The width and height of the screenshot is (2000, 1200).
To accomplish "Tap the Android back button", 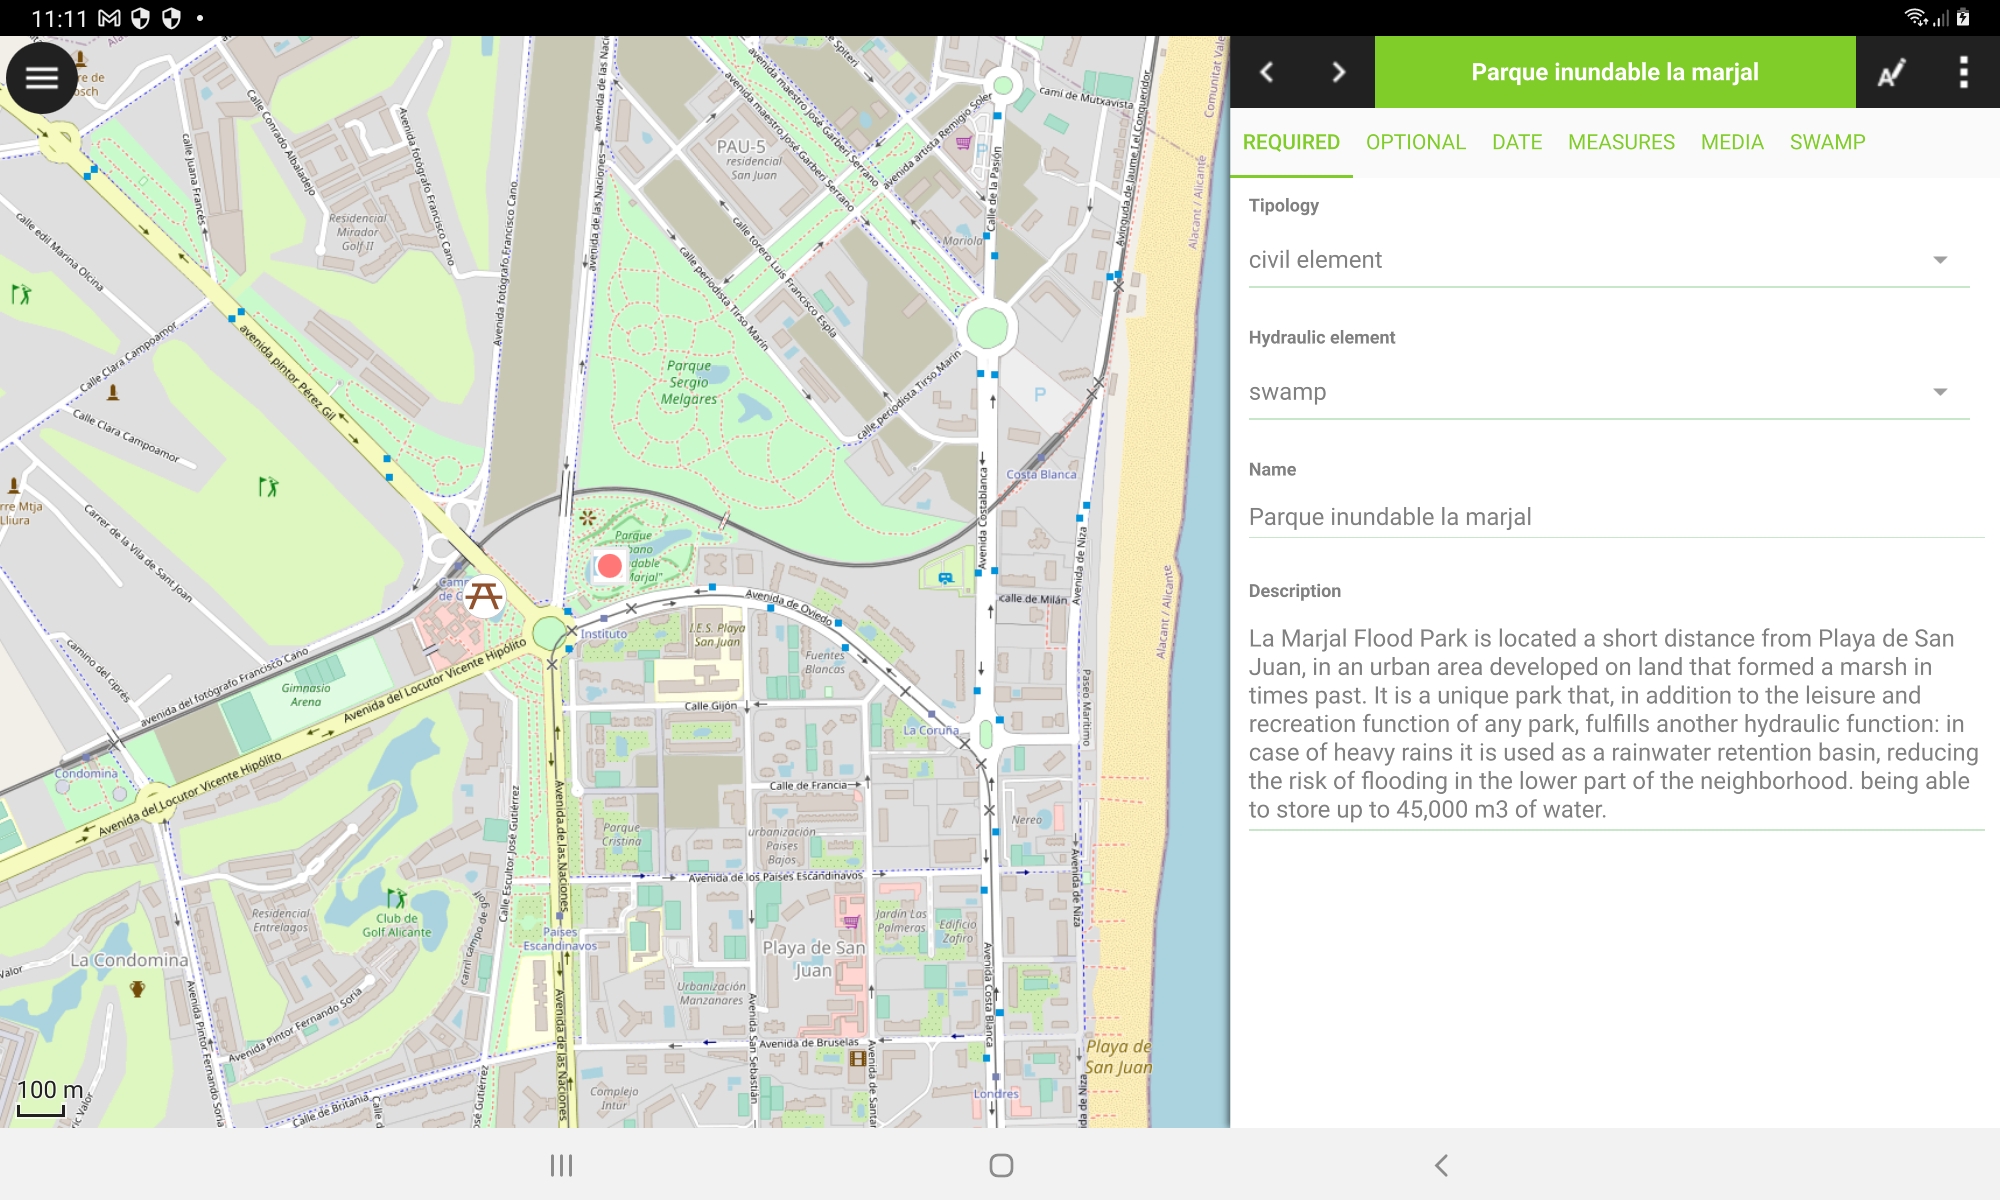I will pyautogui.click(x=1441, y=1165).
